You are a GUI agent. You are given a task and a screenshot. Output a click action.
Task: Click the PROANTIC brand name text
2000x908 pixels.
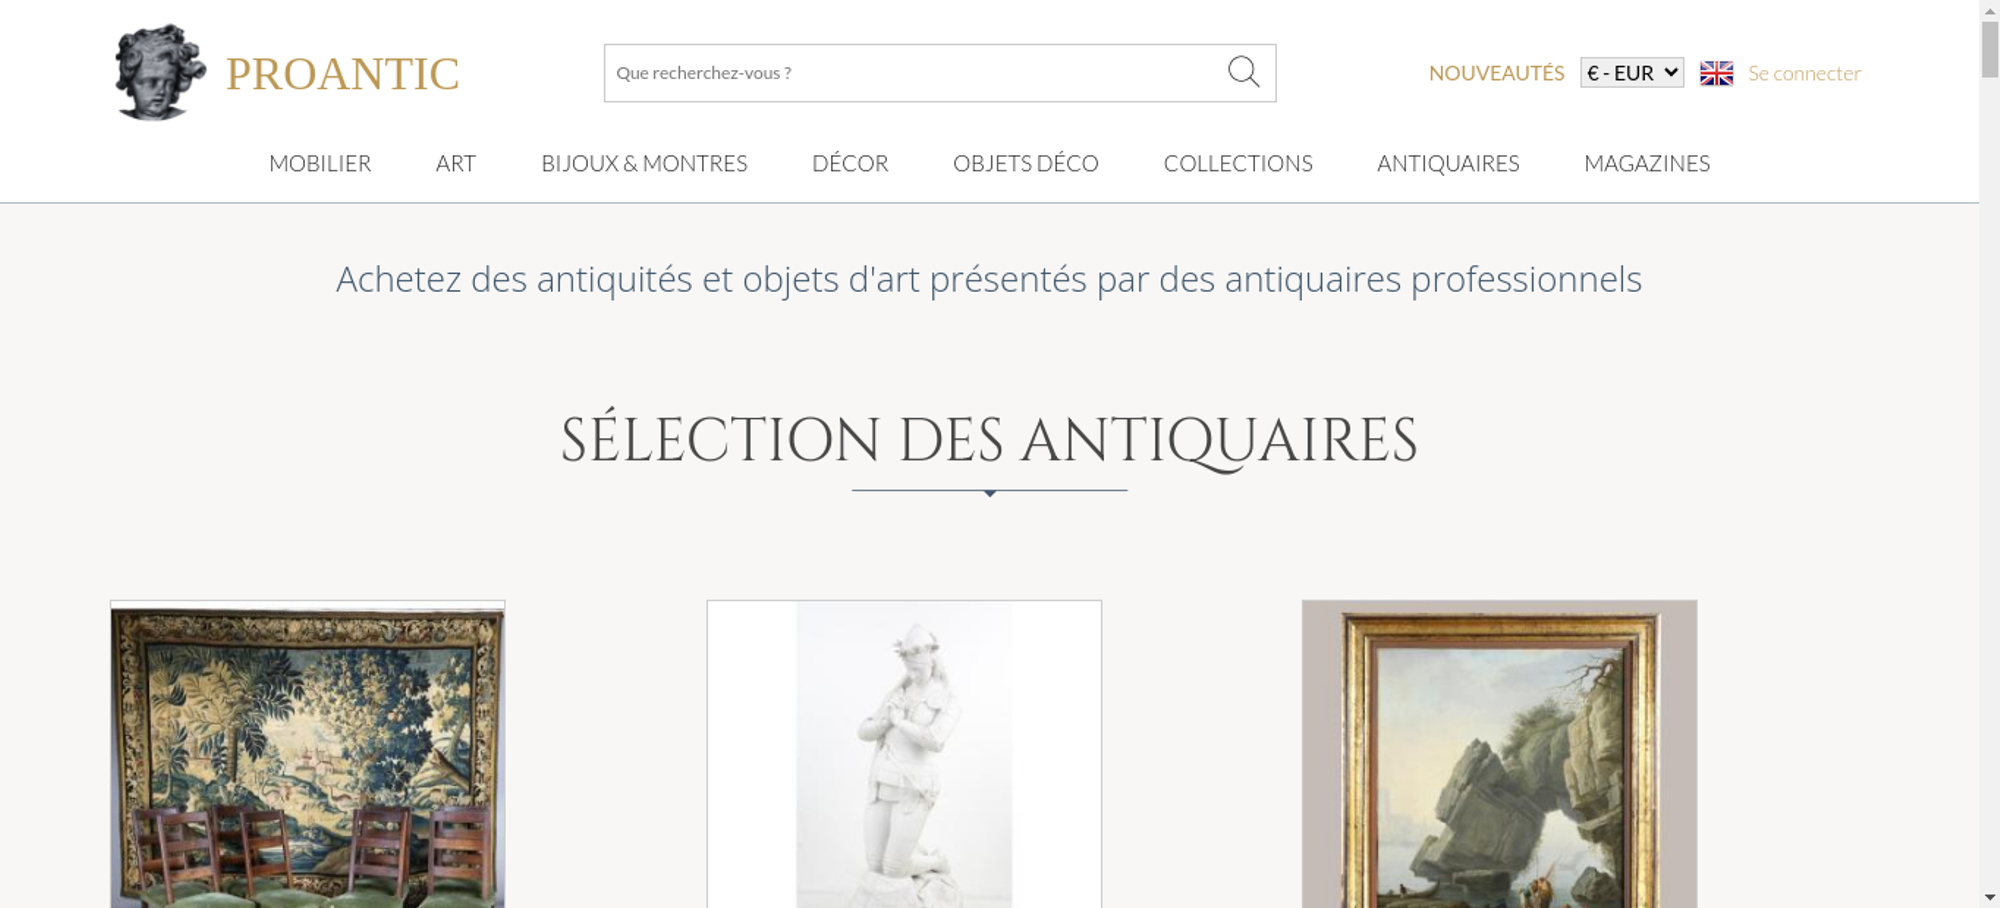pos(342,74)
